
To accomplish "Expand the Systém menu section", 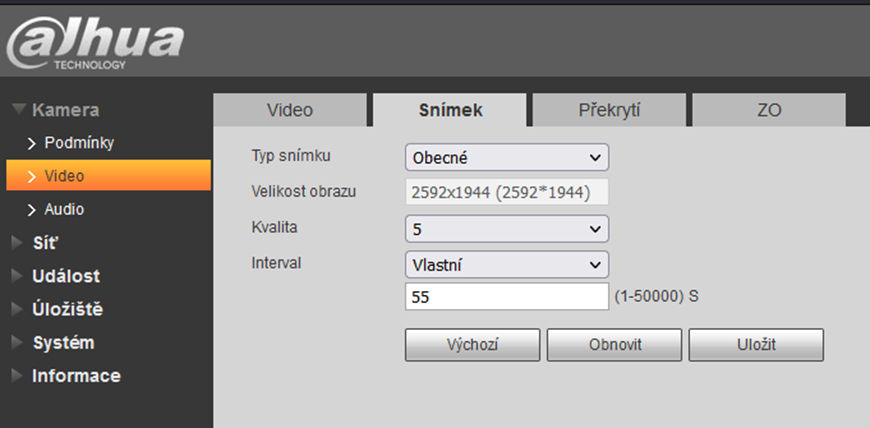I will click(x=63, y=343).
